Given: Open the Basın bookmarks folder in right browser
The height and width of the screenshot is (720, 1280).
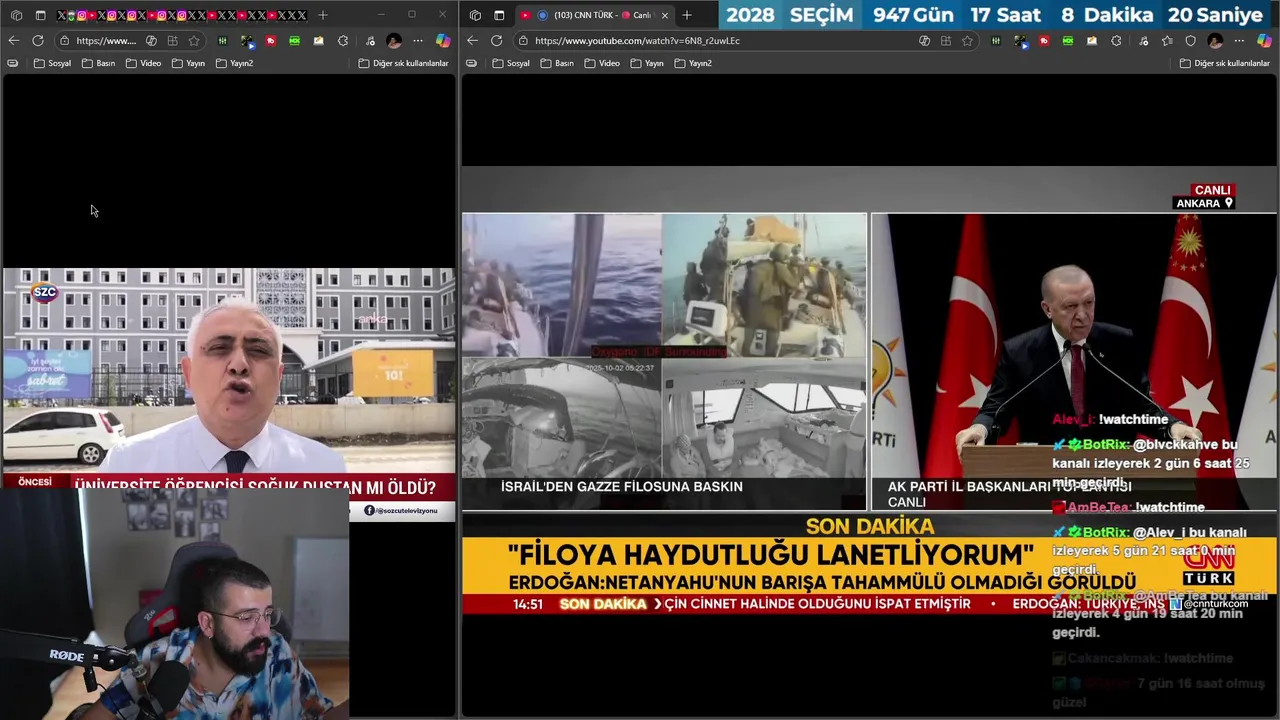Looking at the screenshot, I should (557, 63).
